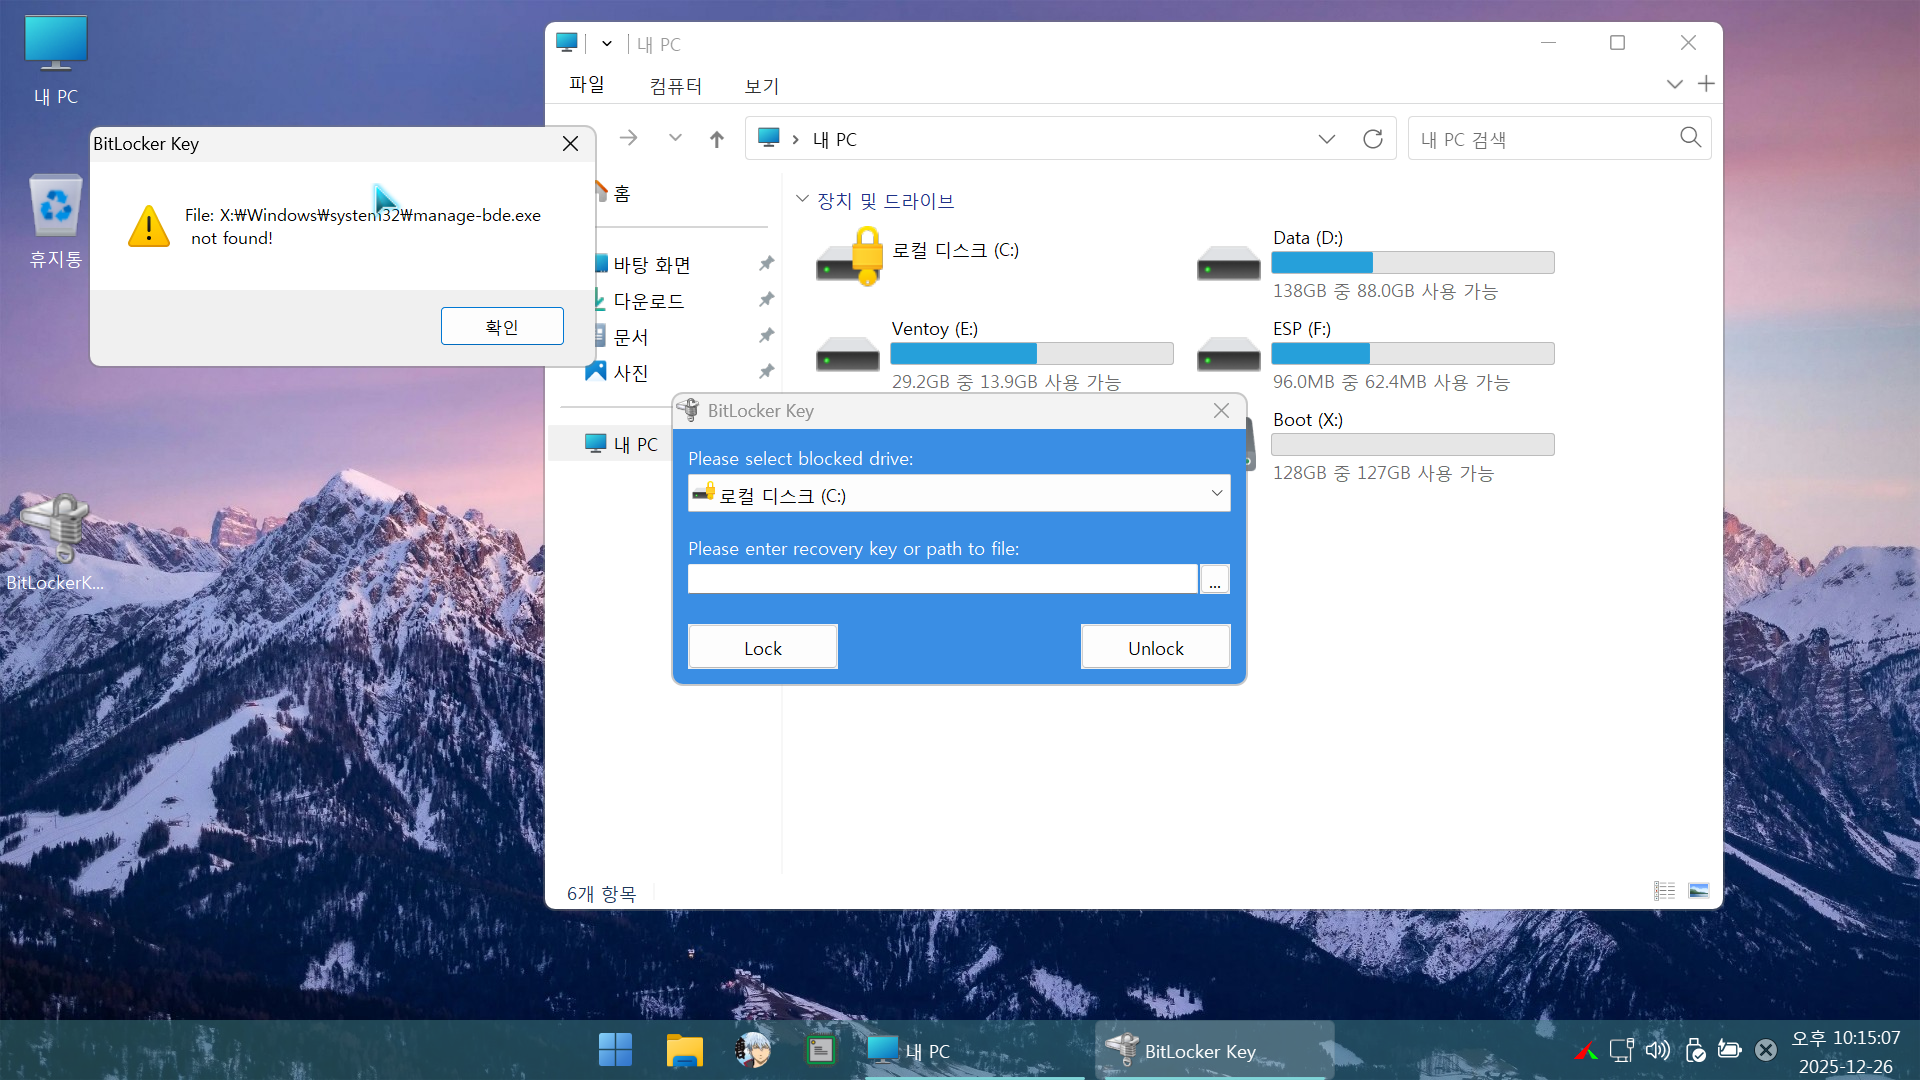The image size is (1920, 1080).
Task: Open the Start menu on taskbar
Action: (x=615, y=1050)
